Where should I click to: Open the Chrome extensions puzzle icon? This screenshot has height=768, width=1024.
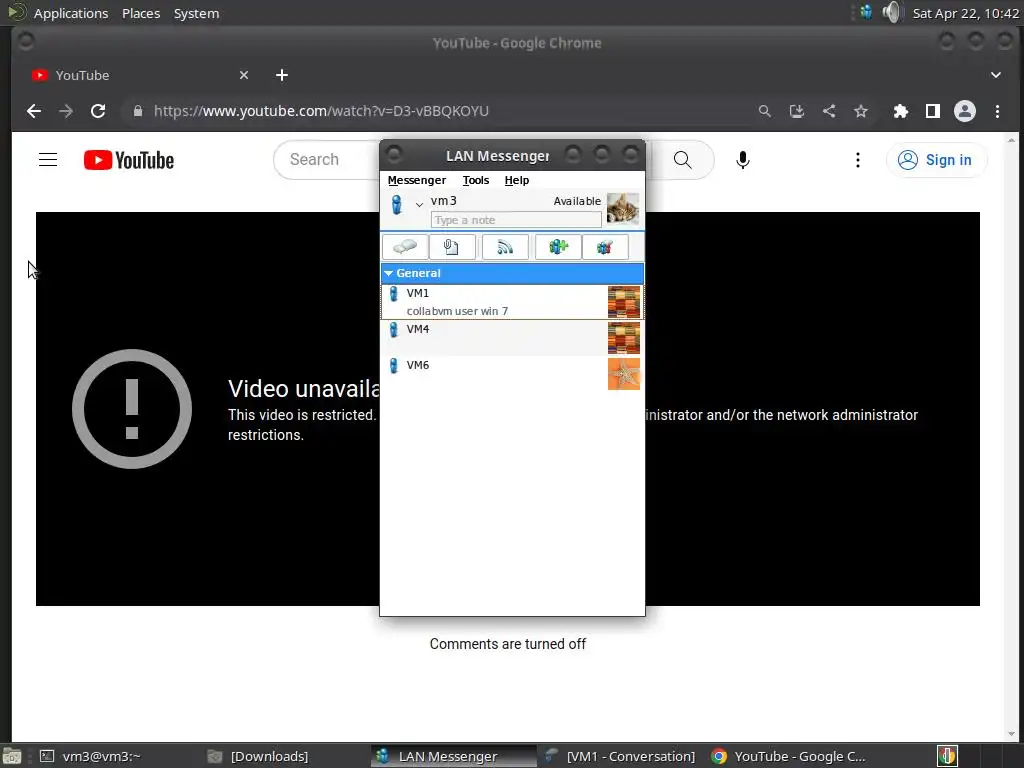point(901,111)
